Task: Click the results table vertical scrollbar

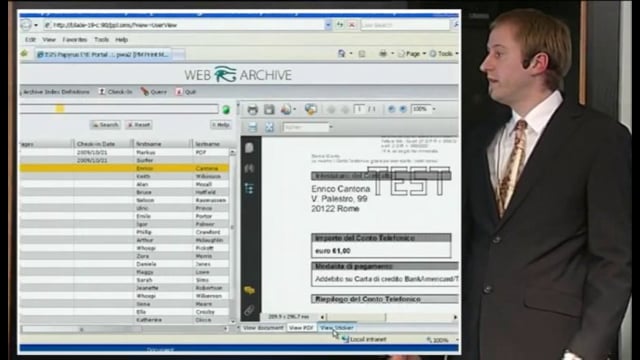Action: click(x=232, y=236)
